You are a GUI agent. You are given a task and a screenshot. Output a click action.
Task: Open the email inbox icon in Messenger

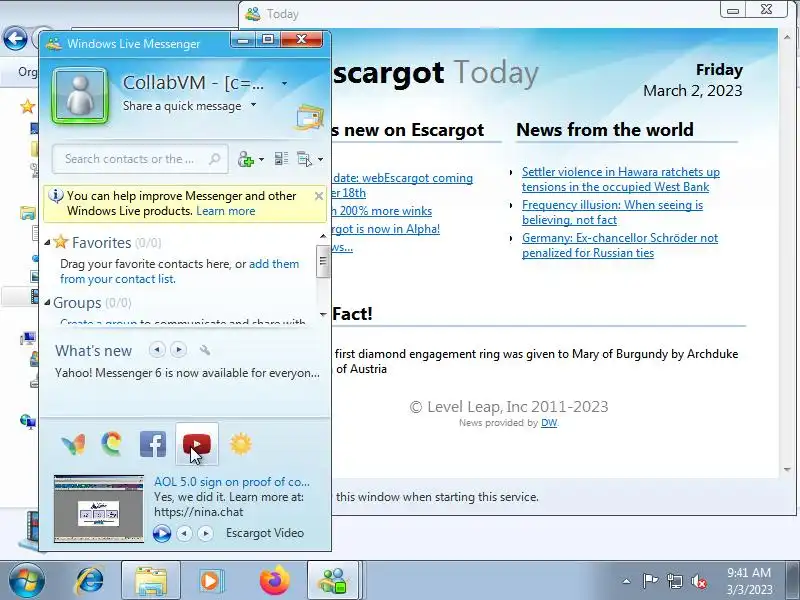click(310, 117)
